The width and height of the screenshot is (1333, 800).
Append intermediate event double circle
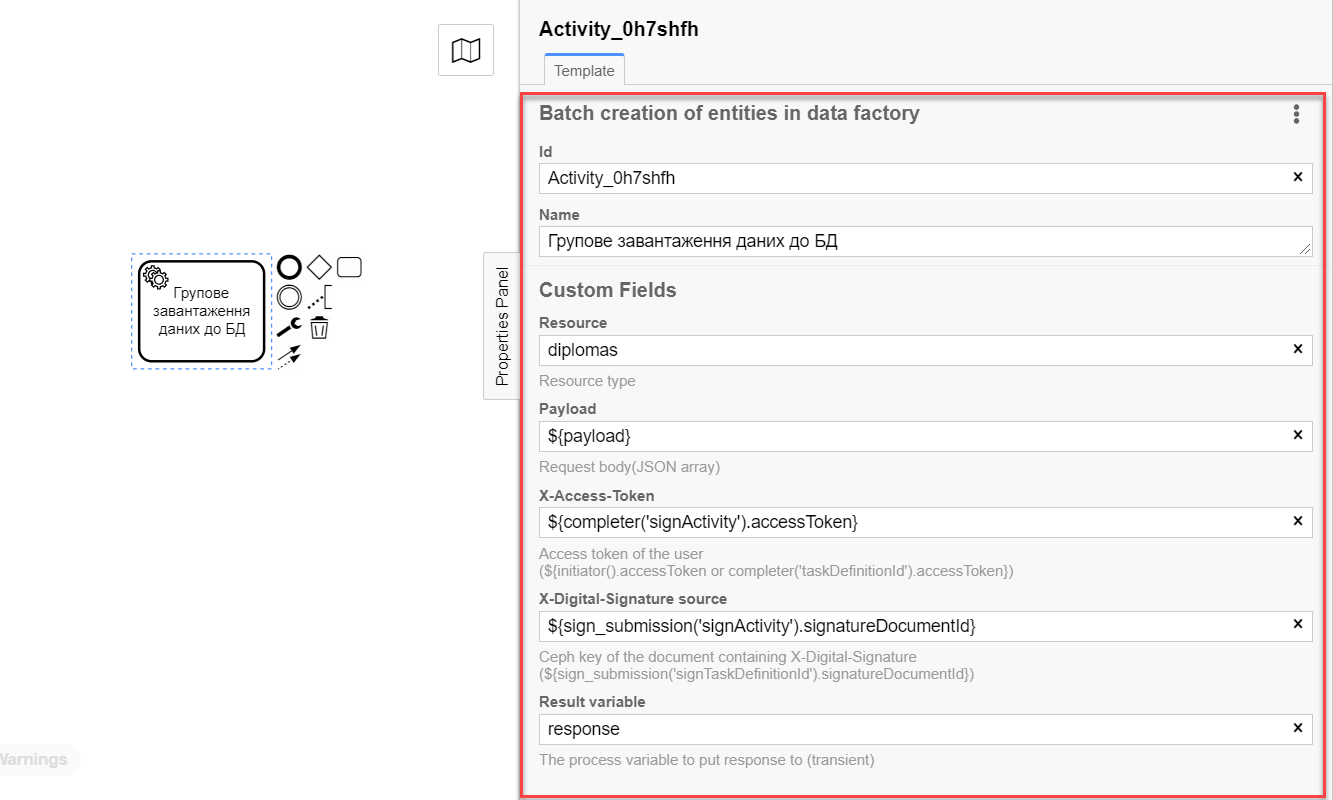[289, 297]
